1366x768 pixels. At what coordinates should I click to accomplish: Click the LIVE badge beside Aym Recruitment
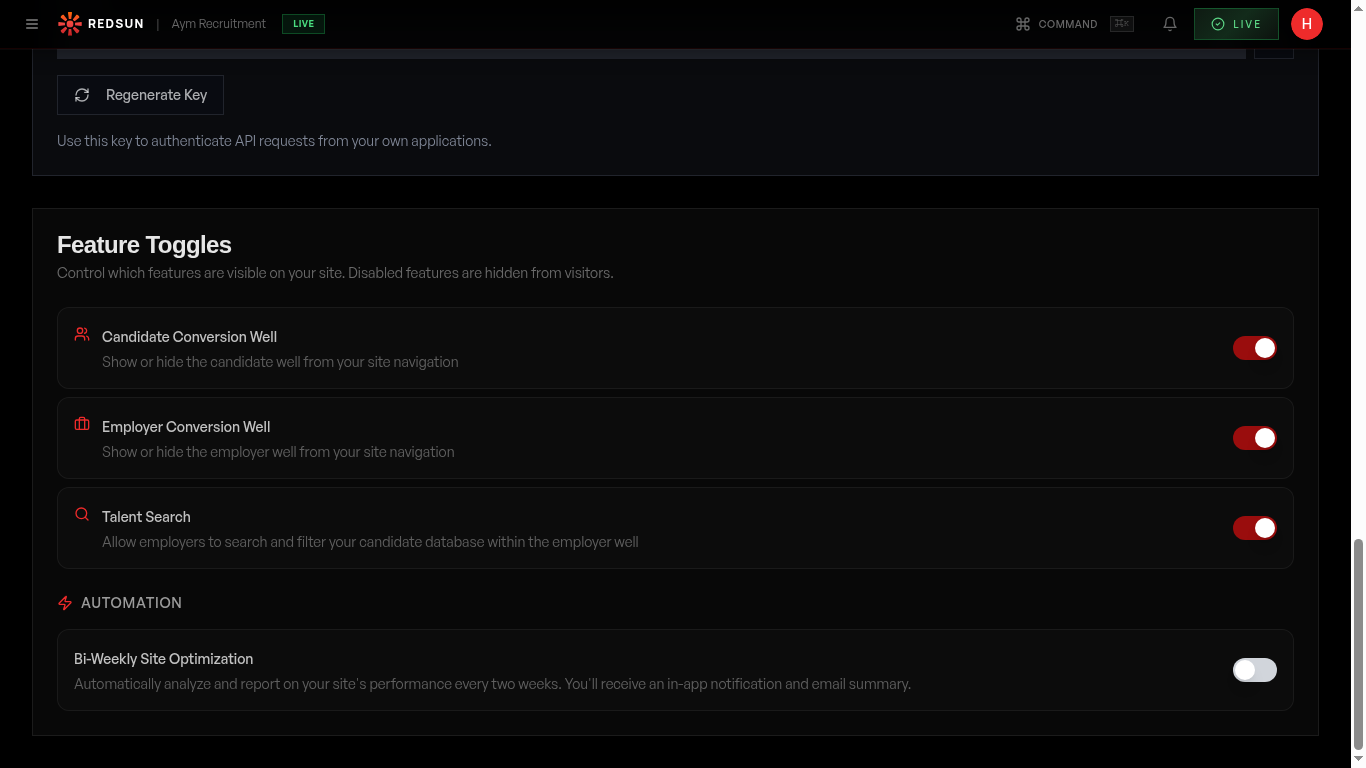point(302,23)
